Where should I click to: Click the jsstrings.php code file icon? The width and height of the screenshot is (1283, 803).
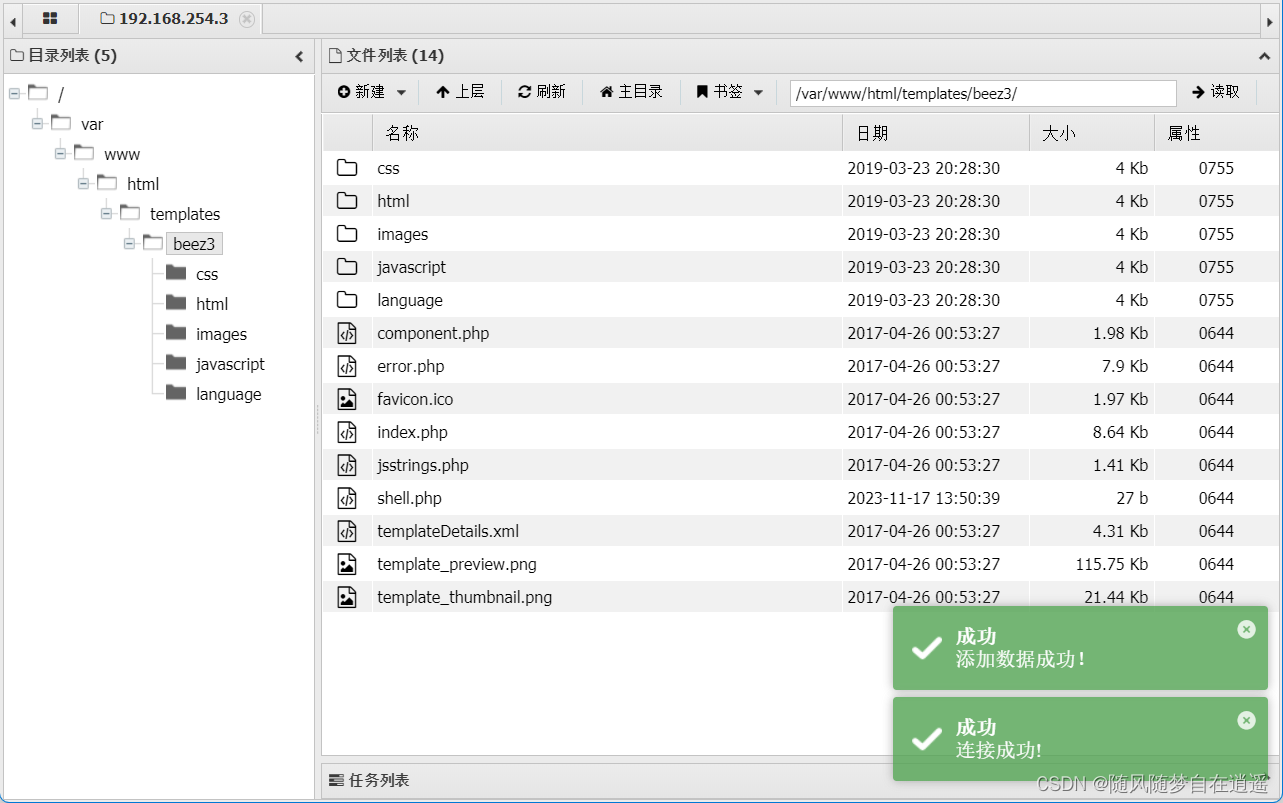click(347, 465)
